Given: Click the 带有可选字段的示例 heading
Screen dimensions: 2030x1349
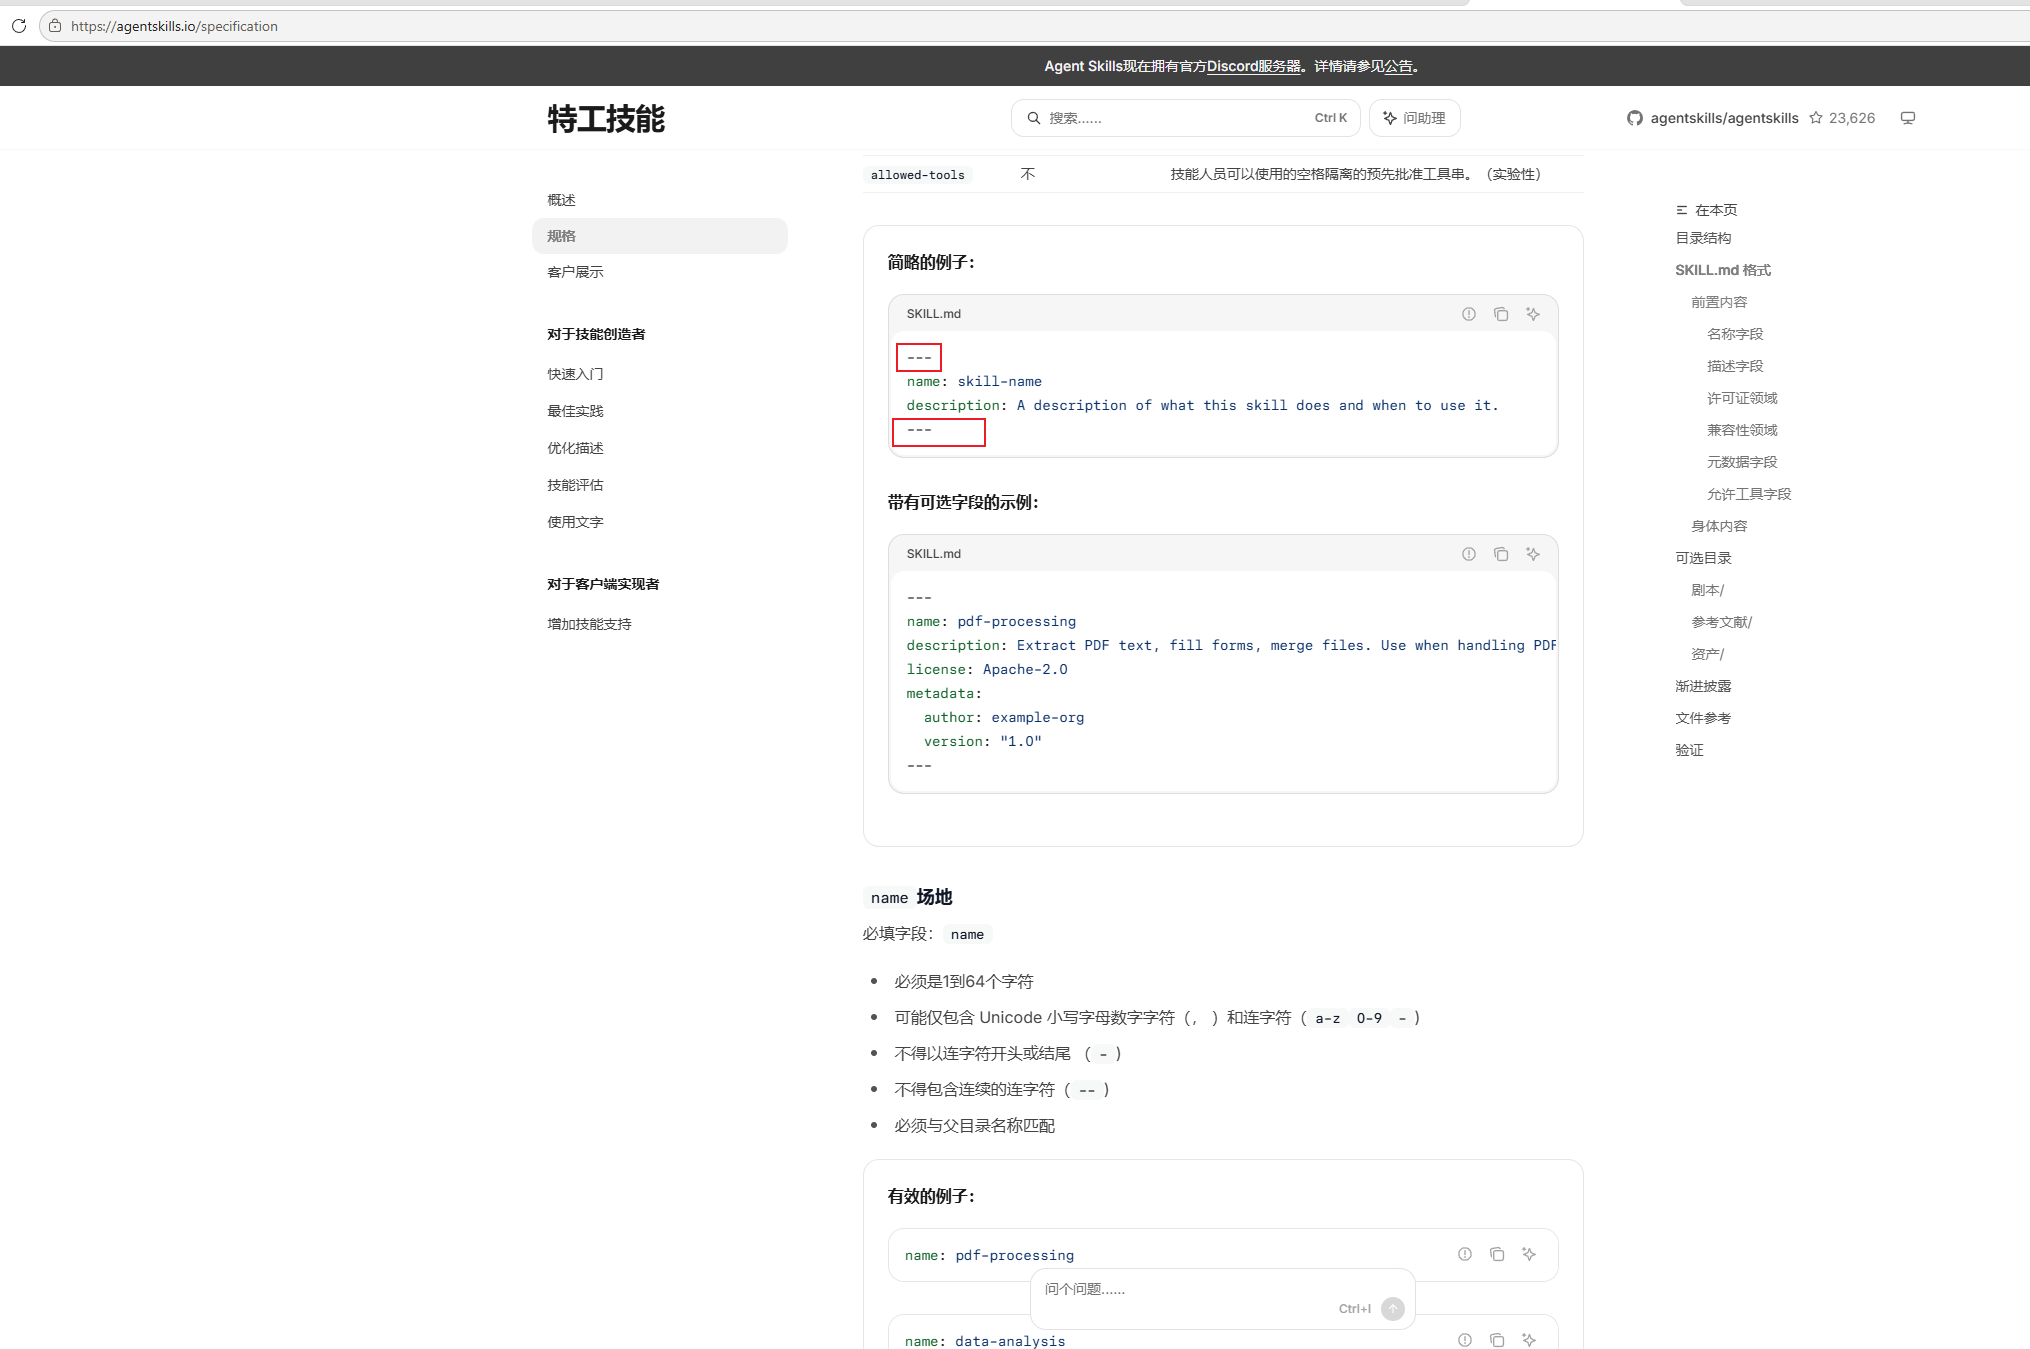Looking at the screenshot, I should (x=963, y=502).
